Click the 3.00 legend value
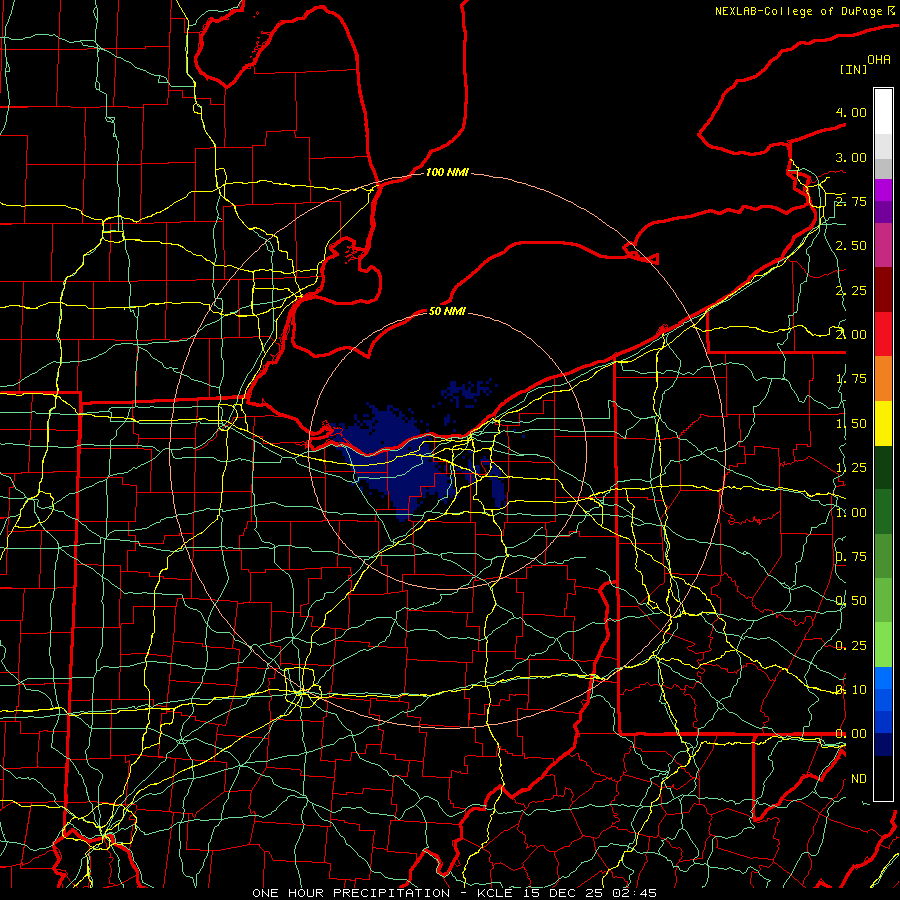 [851, 157]
